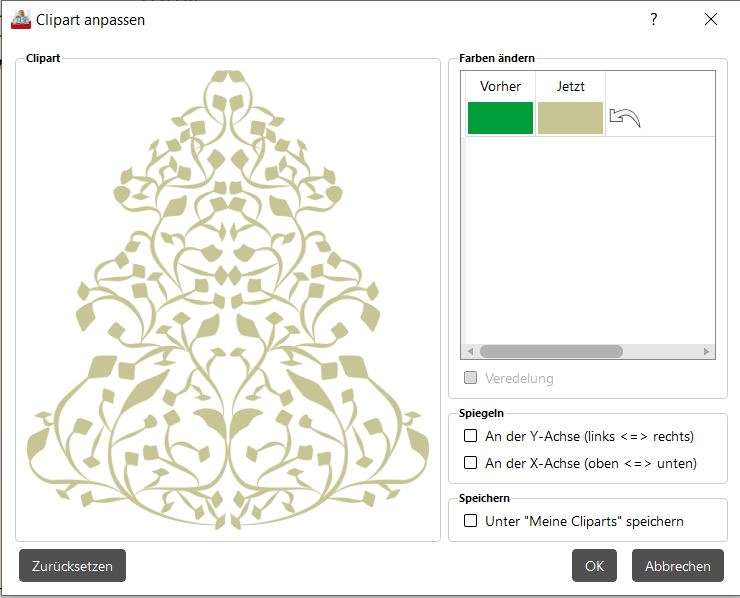Click the horizontal scrollbar thumb in color list
The height and width of the screenshot is (598, 740).
550,352
